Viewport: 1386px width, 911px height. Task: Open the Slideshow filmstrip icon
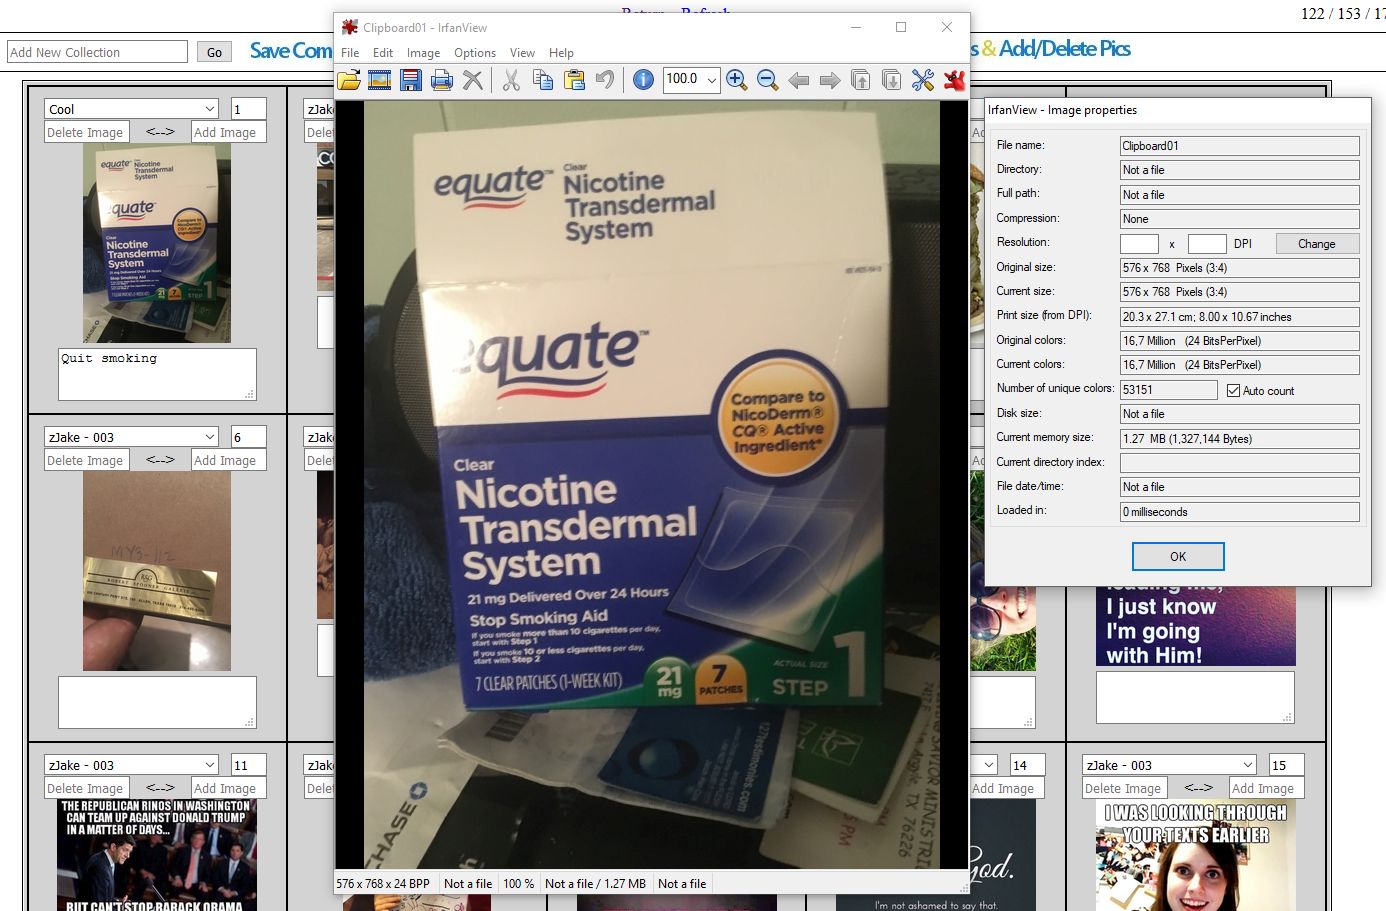(379, 80)
